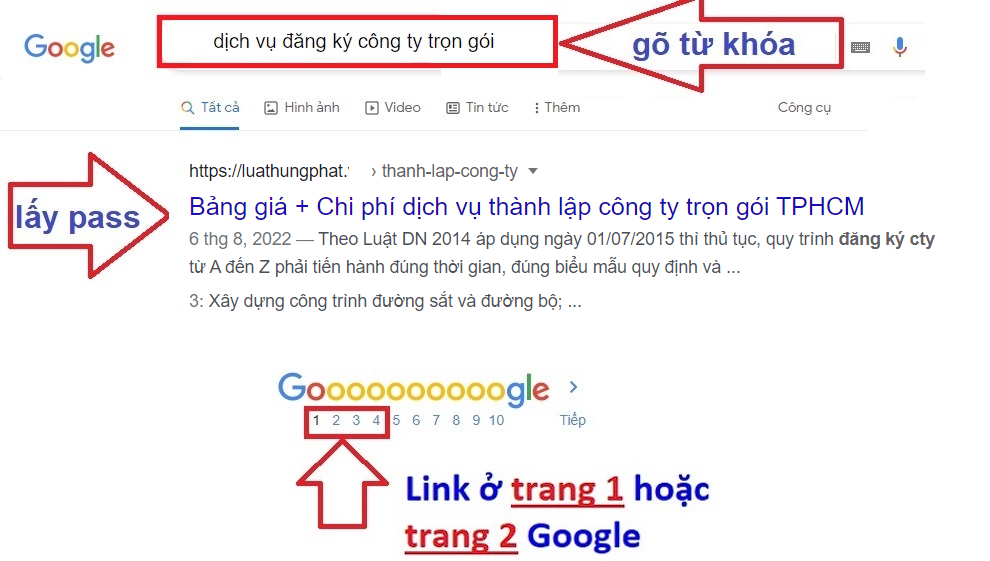The width and height of the screenshot is (990, 561).
Task: Open the three-dot Thêm menu
Action: (x=536, y=108)
